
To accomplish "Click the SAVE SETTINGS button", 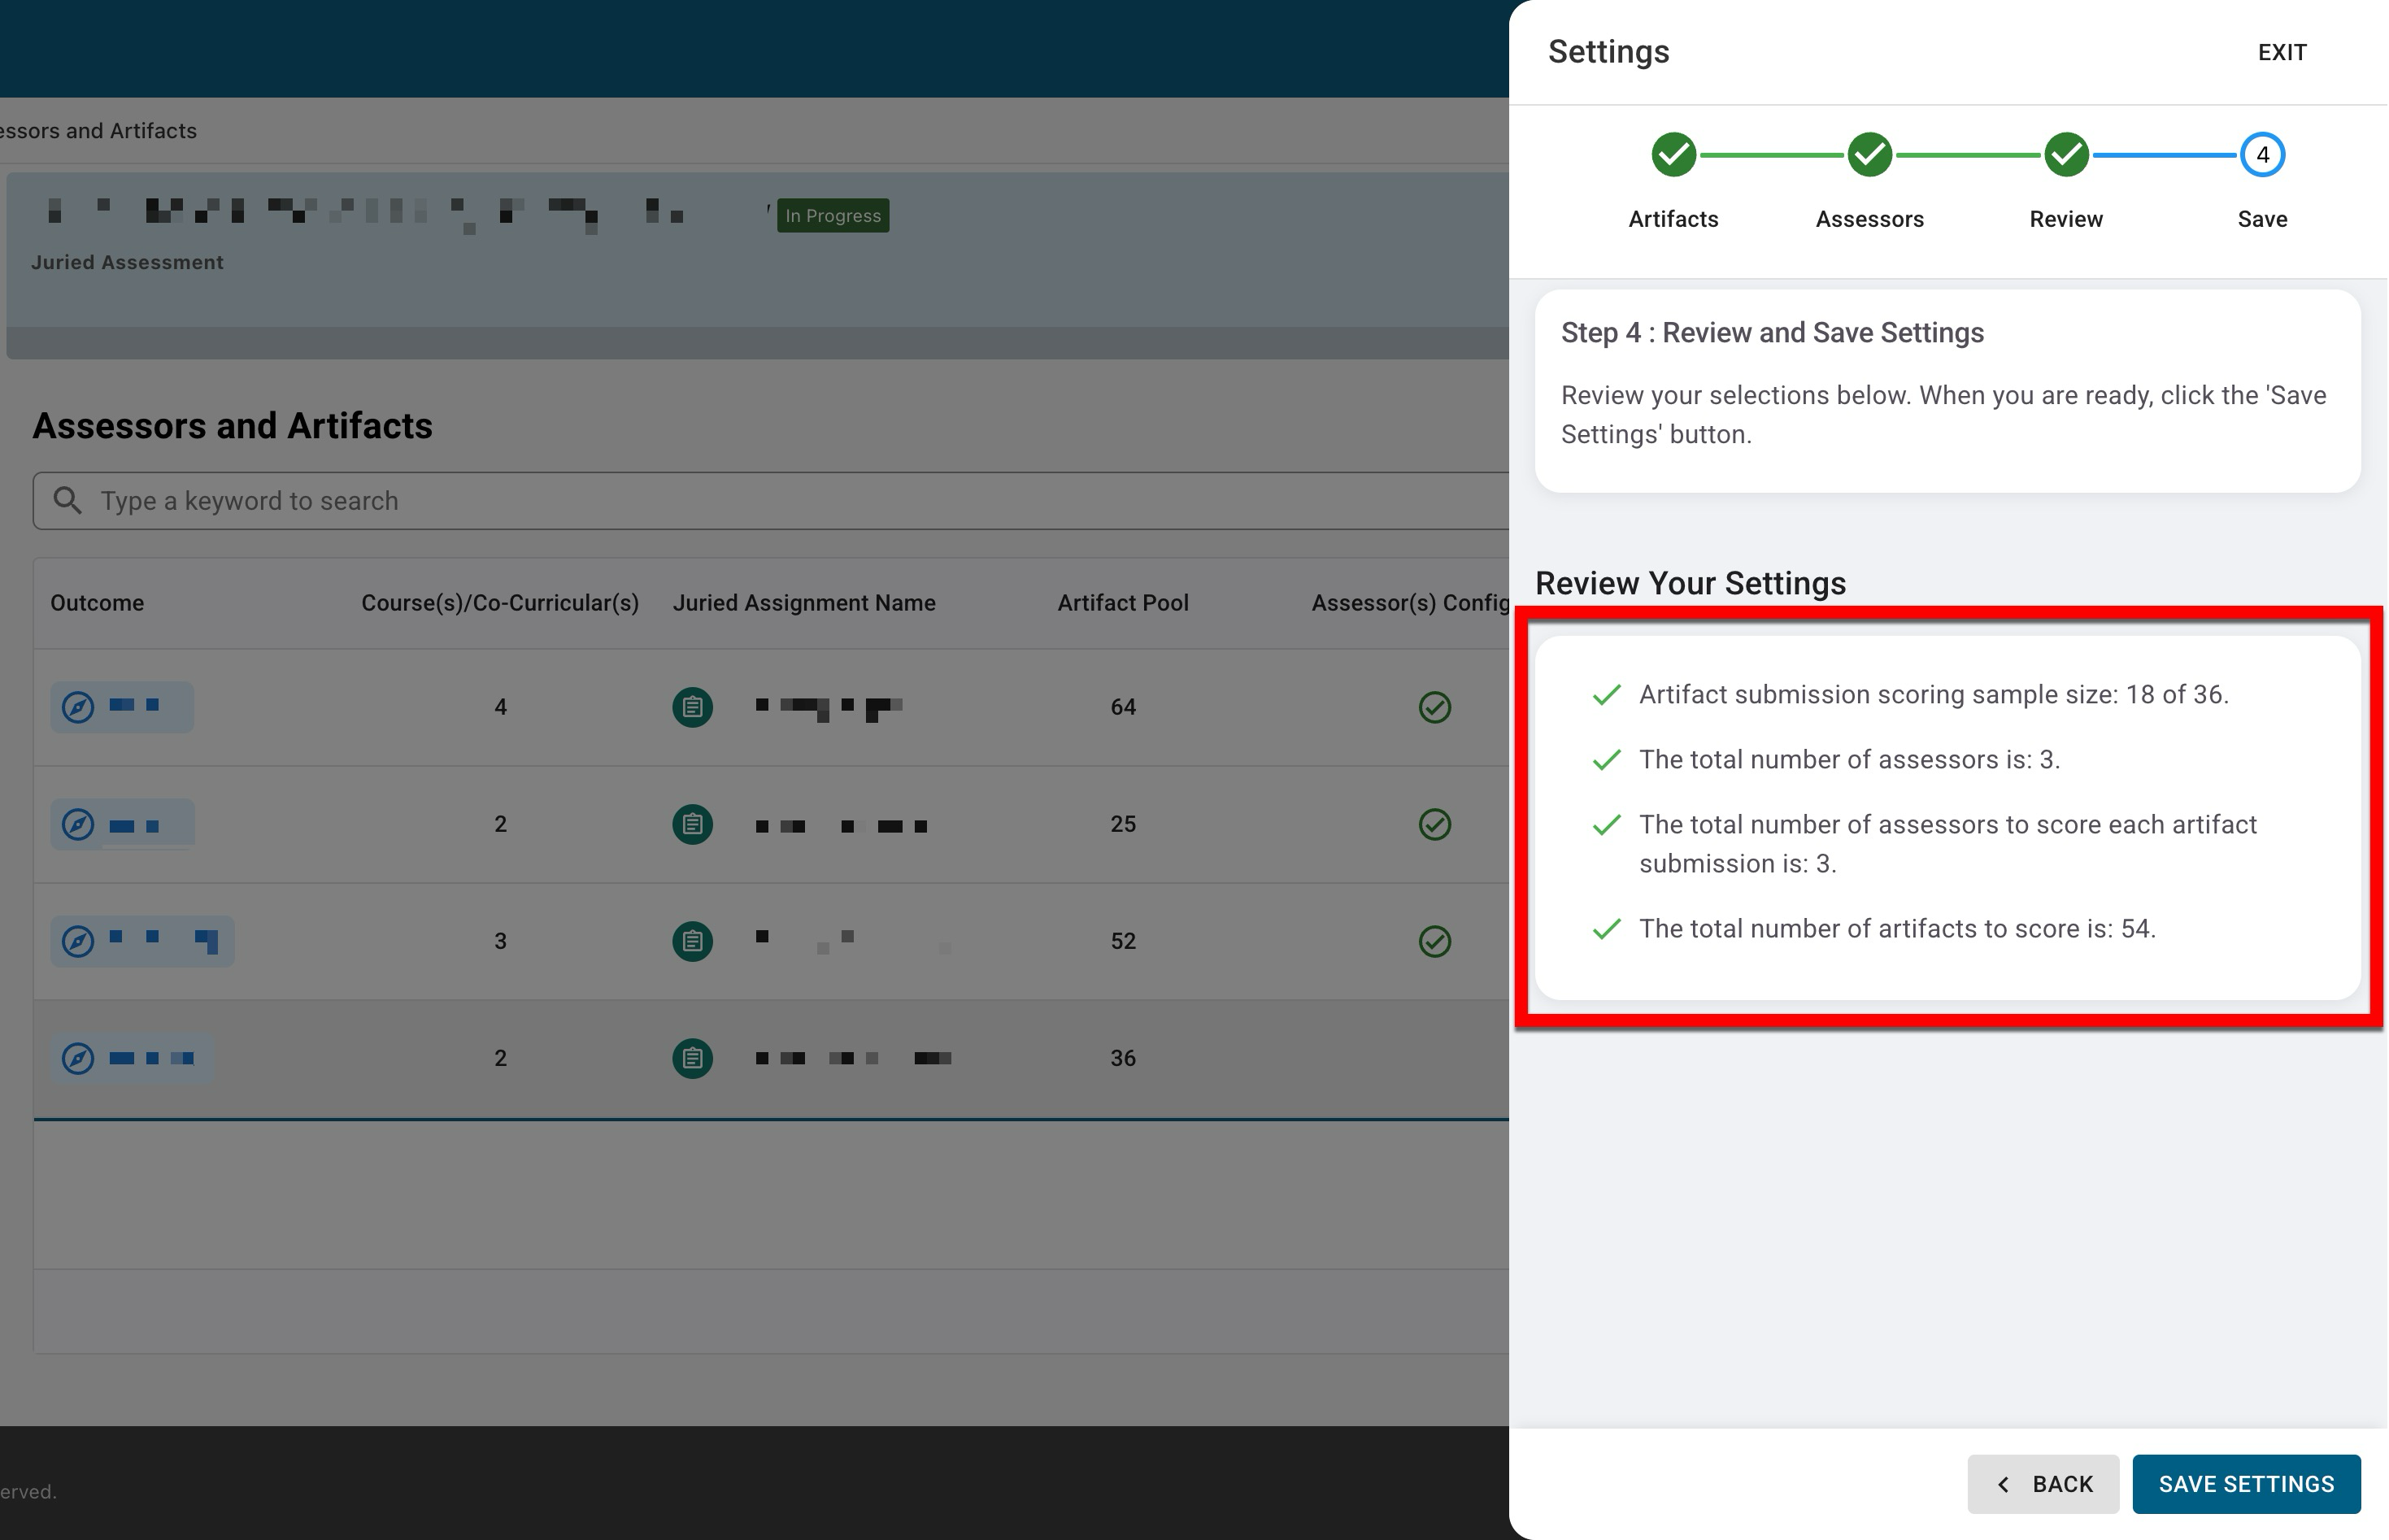I will click(x=2245, y=1484).
